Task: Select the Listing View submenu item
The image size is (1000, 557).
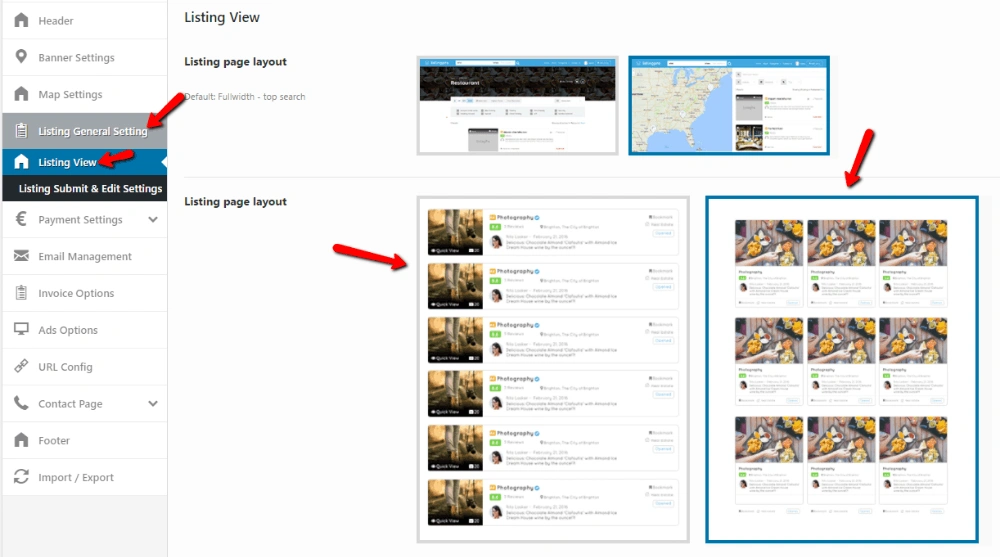Action: [x=67, y=162]
